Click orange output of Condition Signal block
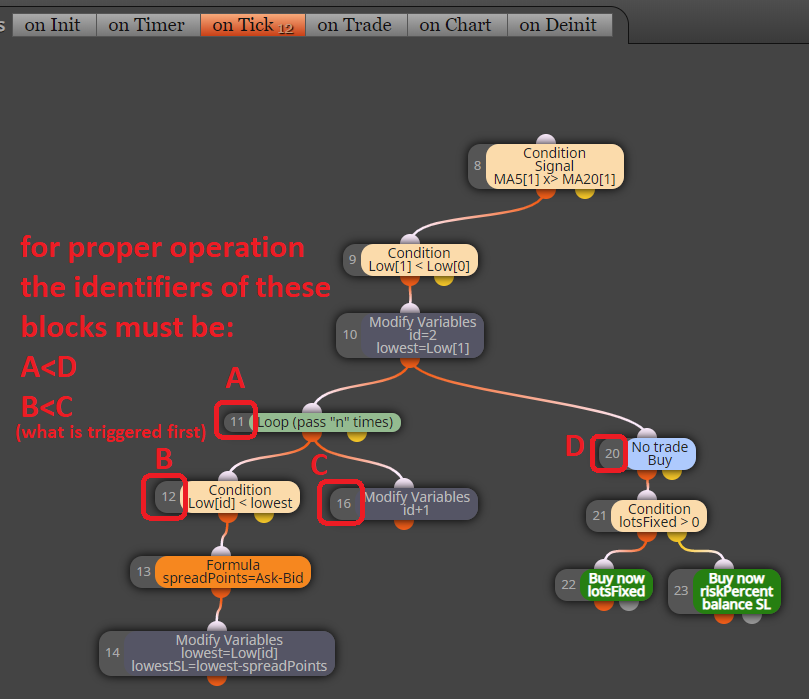This screenshot has width=811, height=699. 545,194
